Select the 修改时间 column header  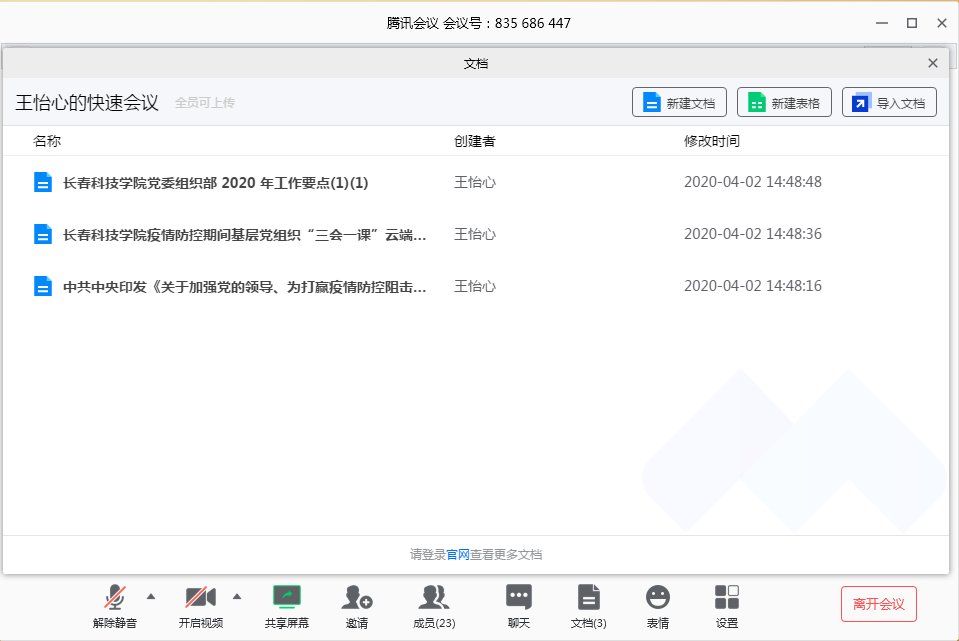click(x=712, y=141)
